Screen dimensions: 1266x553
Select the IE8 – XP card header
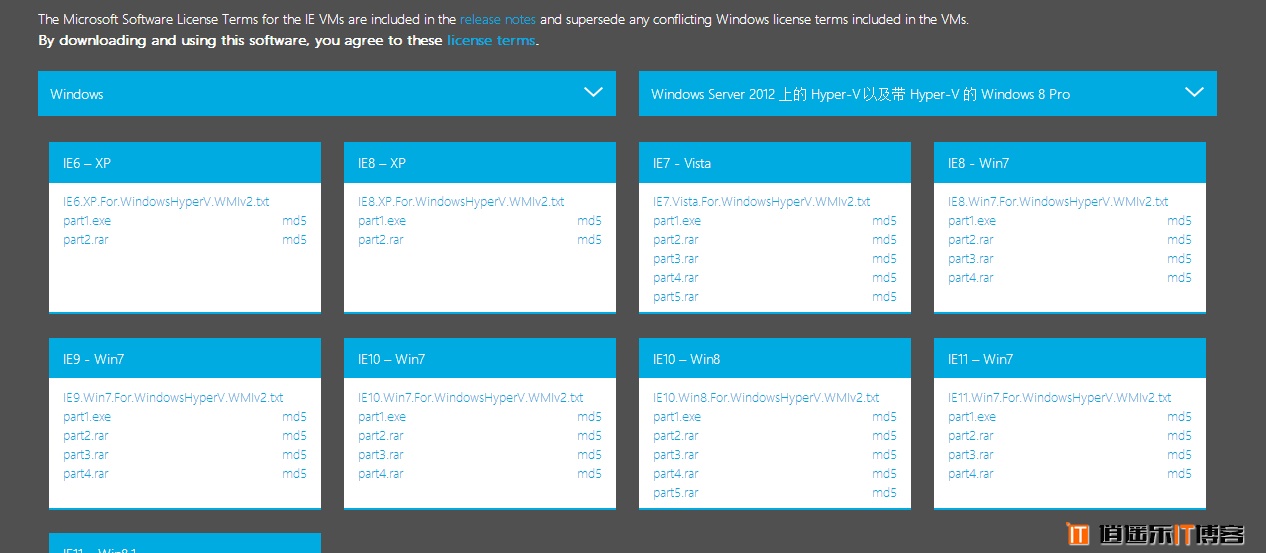(x=480, y=163)
